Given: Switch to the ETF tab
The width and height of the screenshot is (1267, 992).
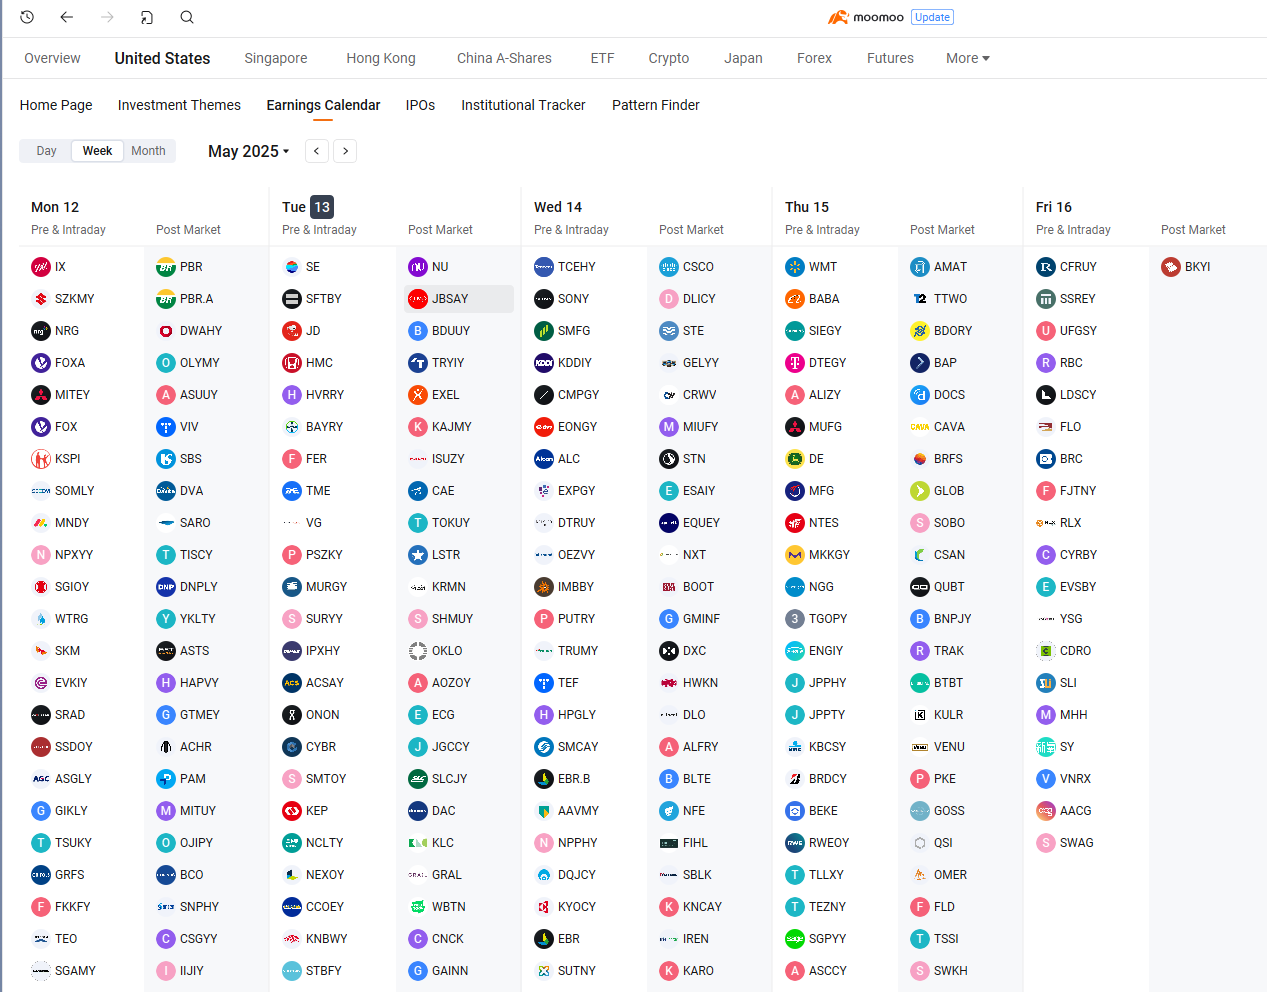Looking at the screenshot, I should click(x=602, y=58).
